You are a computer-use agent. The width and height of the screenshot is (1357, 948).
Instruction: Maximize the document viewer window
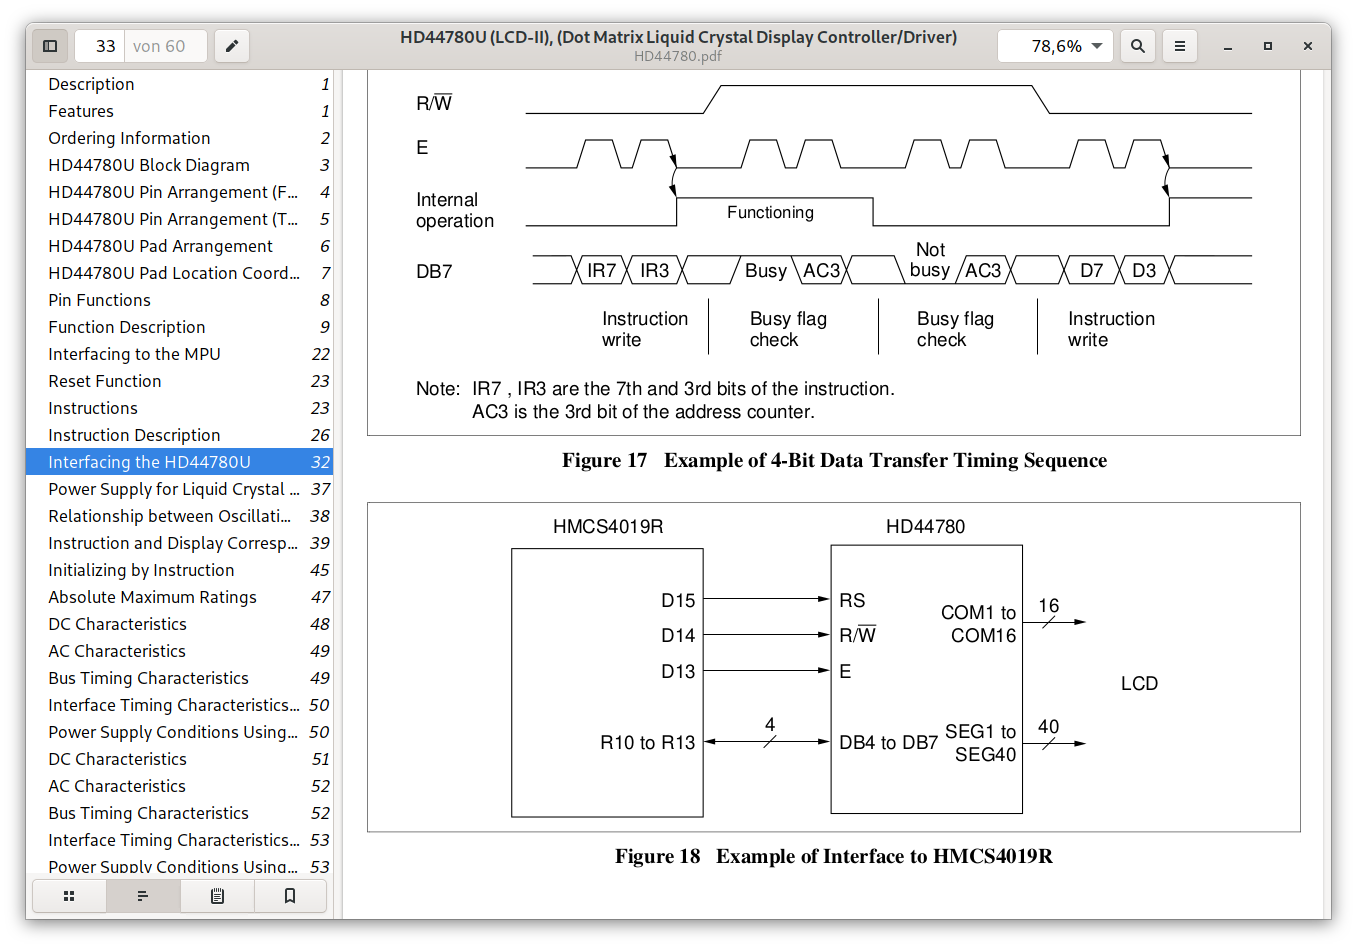pyautogui.click(x=1267, y=46)
